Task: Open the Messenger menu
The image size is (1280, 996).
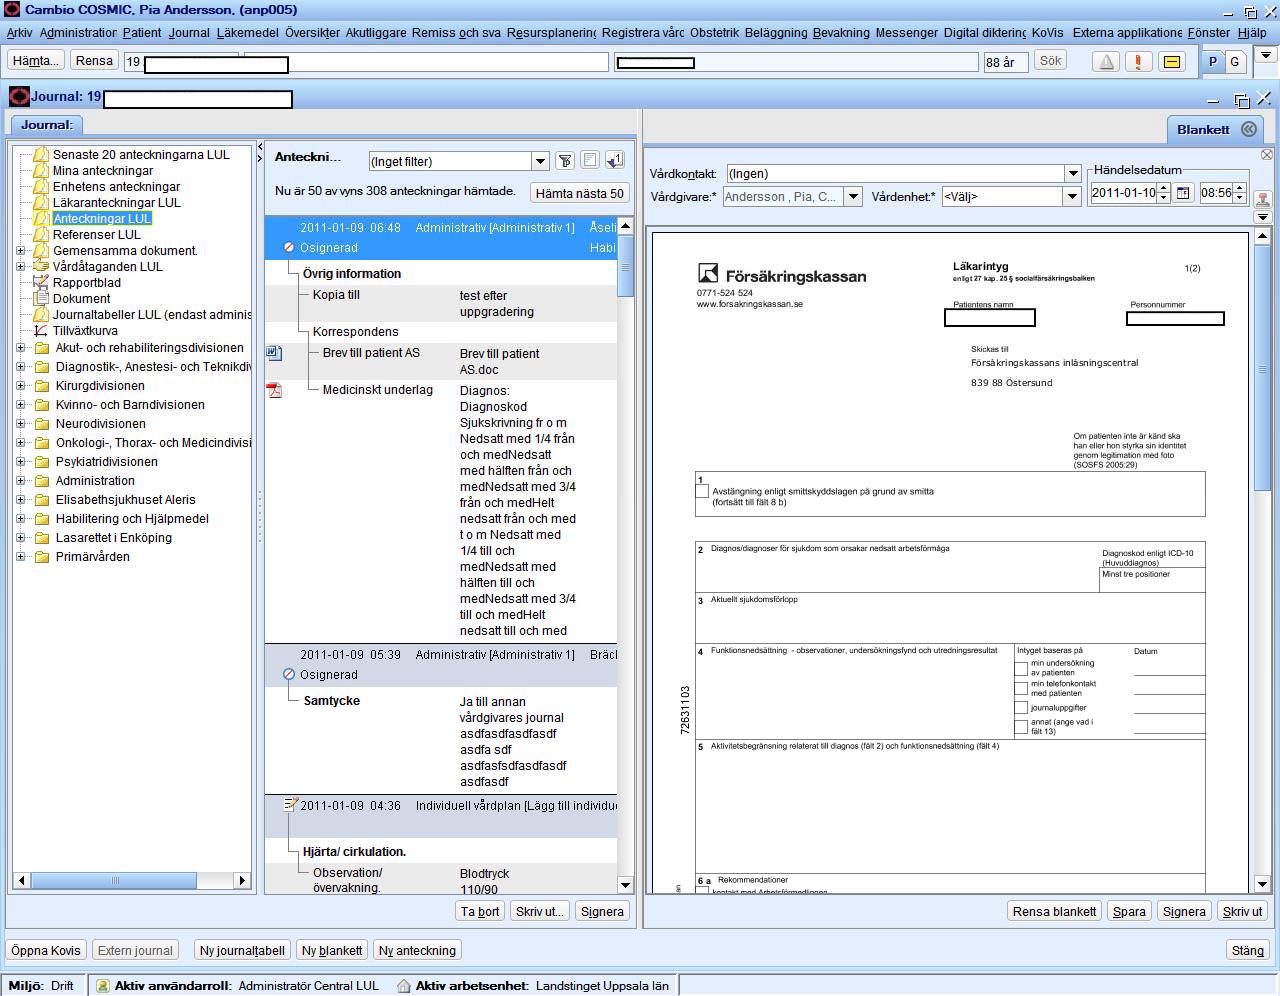Action: point(906,33)
